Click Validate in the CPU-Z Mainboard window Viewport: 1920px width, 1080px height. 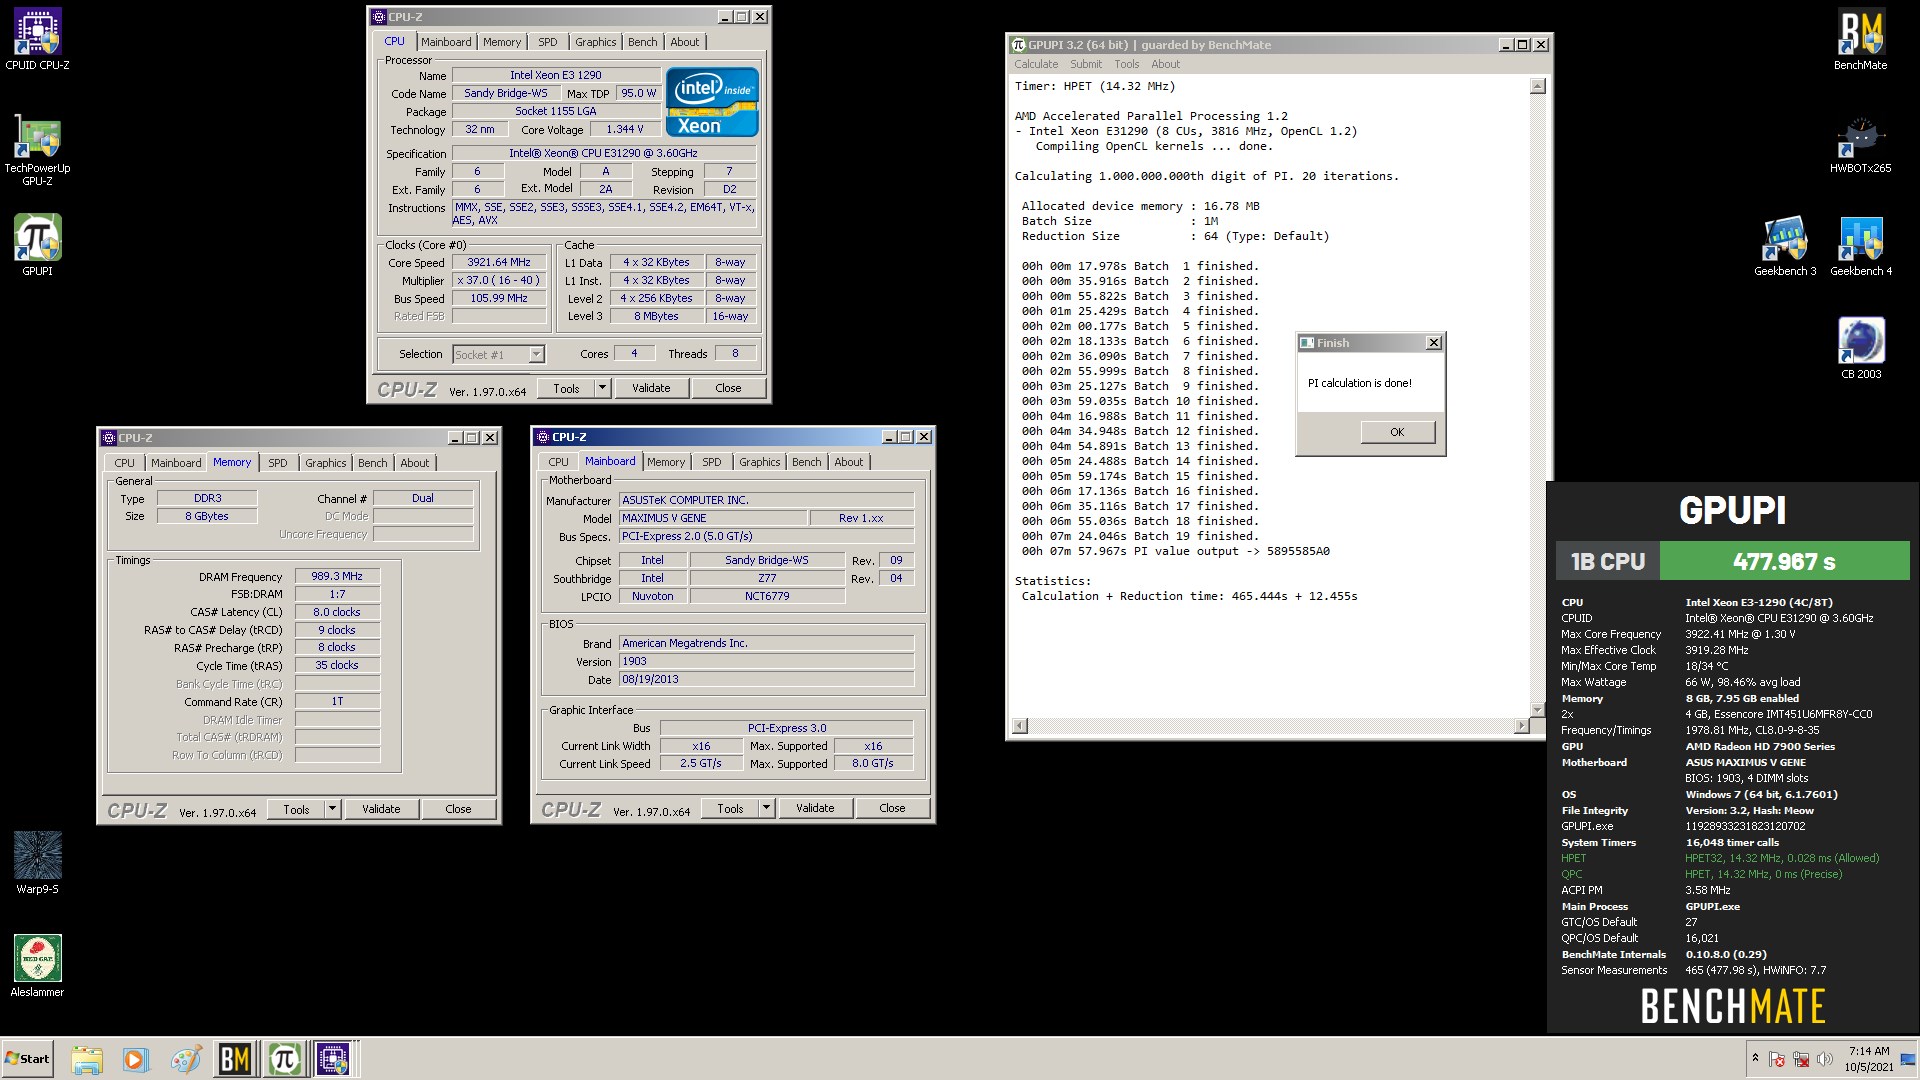pyautogui.click(x=815, y=808)
